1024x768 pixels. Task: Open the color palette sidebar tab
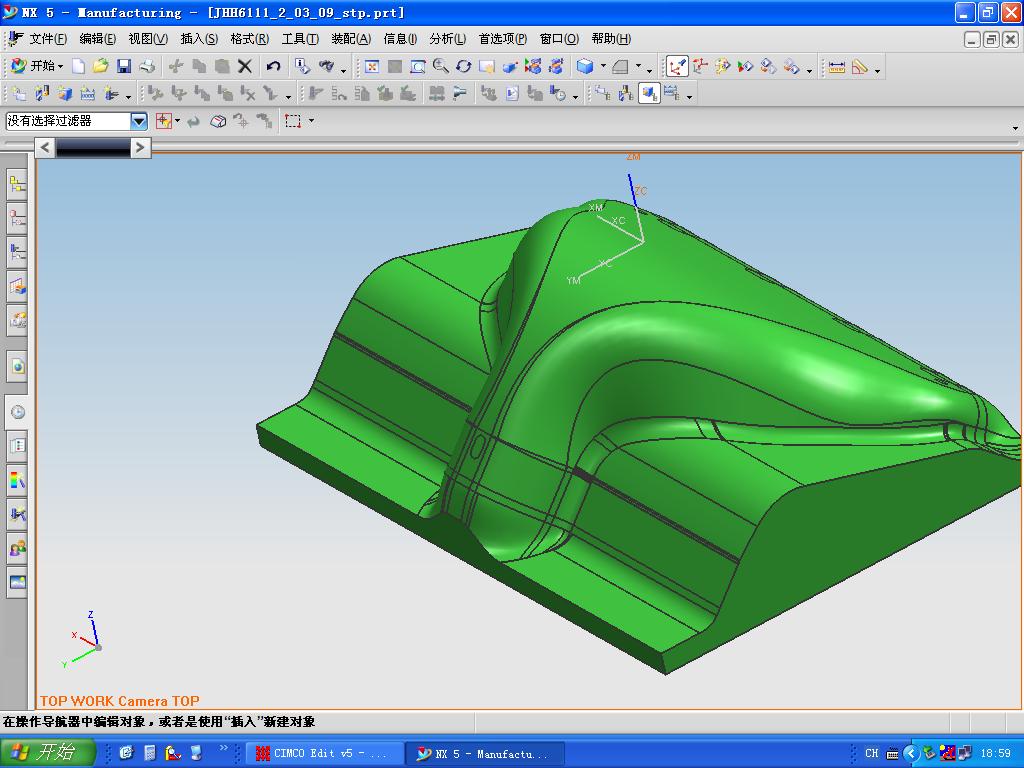point(18,481)
